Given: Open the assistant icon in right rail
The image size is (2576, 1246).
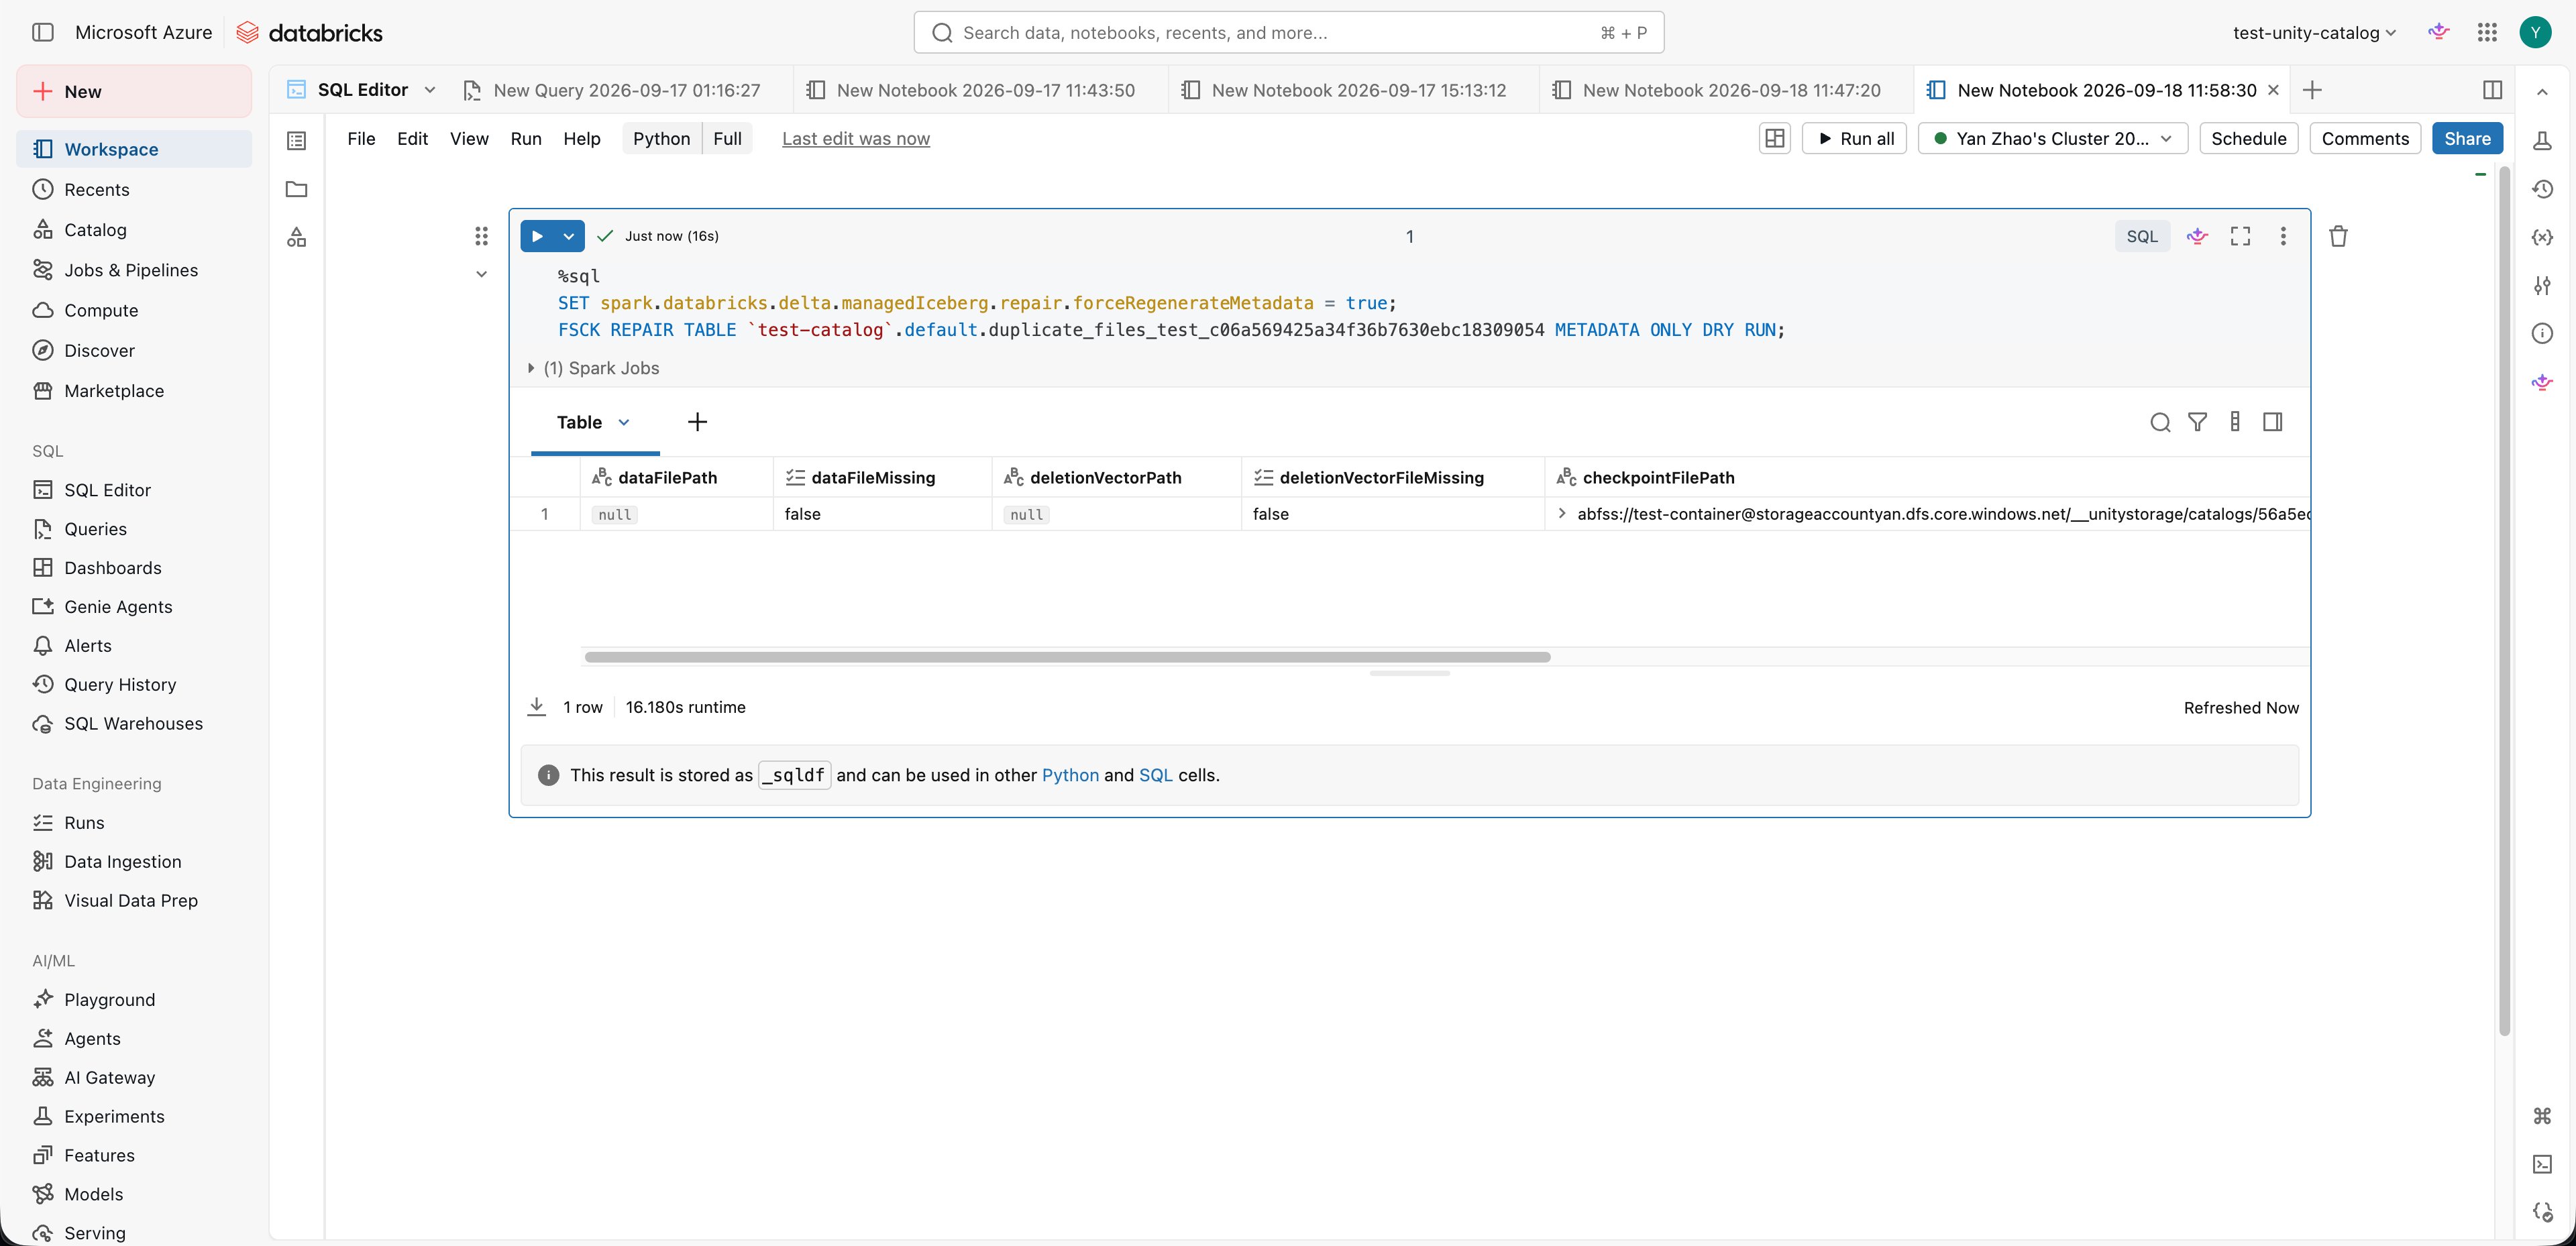Looking at the screenshot, I should 2542,382.
